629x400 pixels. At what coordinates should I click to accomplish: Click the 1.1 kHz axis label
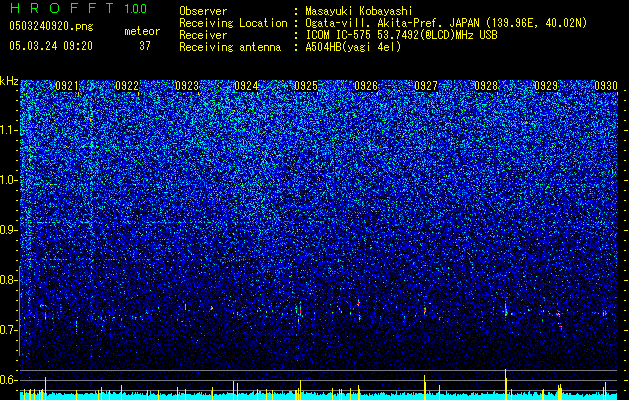click(x=9, y=130)
